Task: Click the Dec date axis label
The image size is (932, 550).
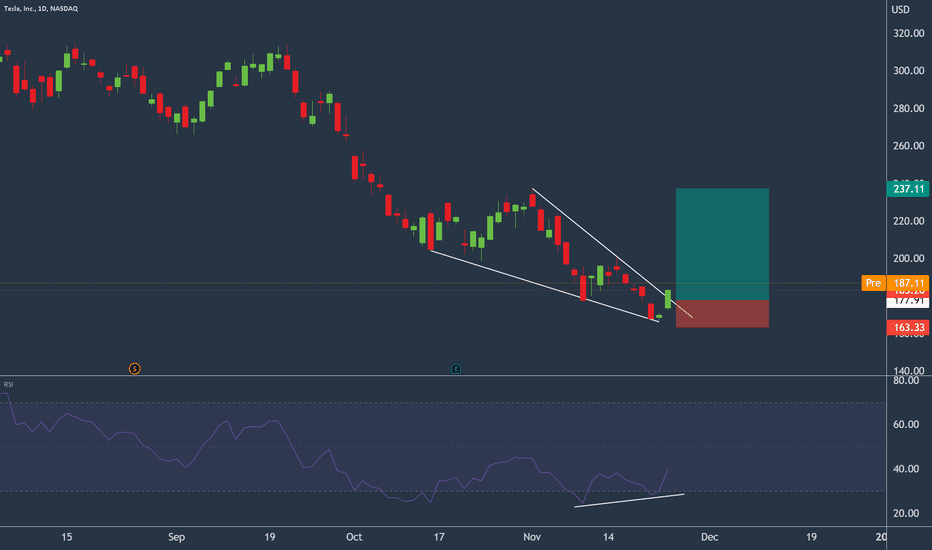Action: click(710, 537)
